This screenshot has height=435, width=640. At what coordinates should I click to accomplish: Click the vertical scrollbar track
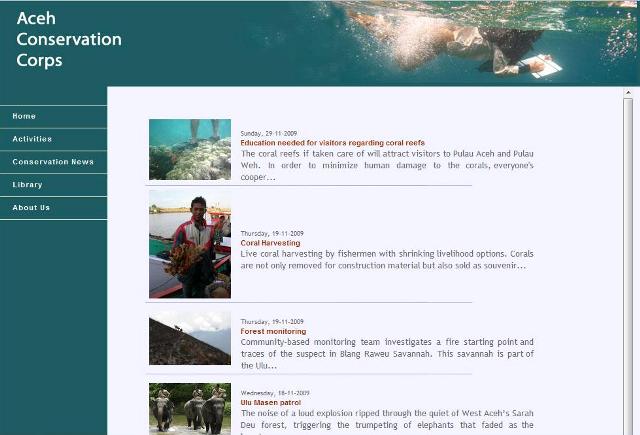[x=628, y=265]
